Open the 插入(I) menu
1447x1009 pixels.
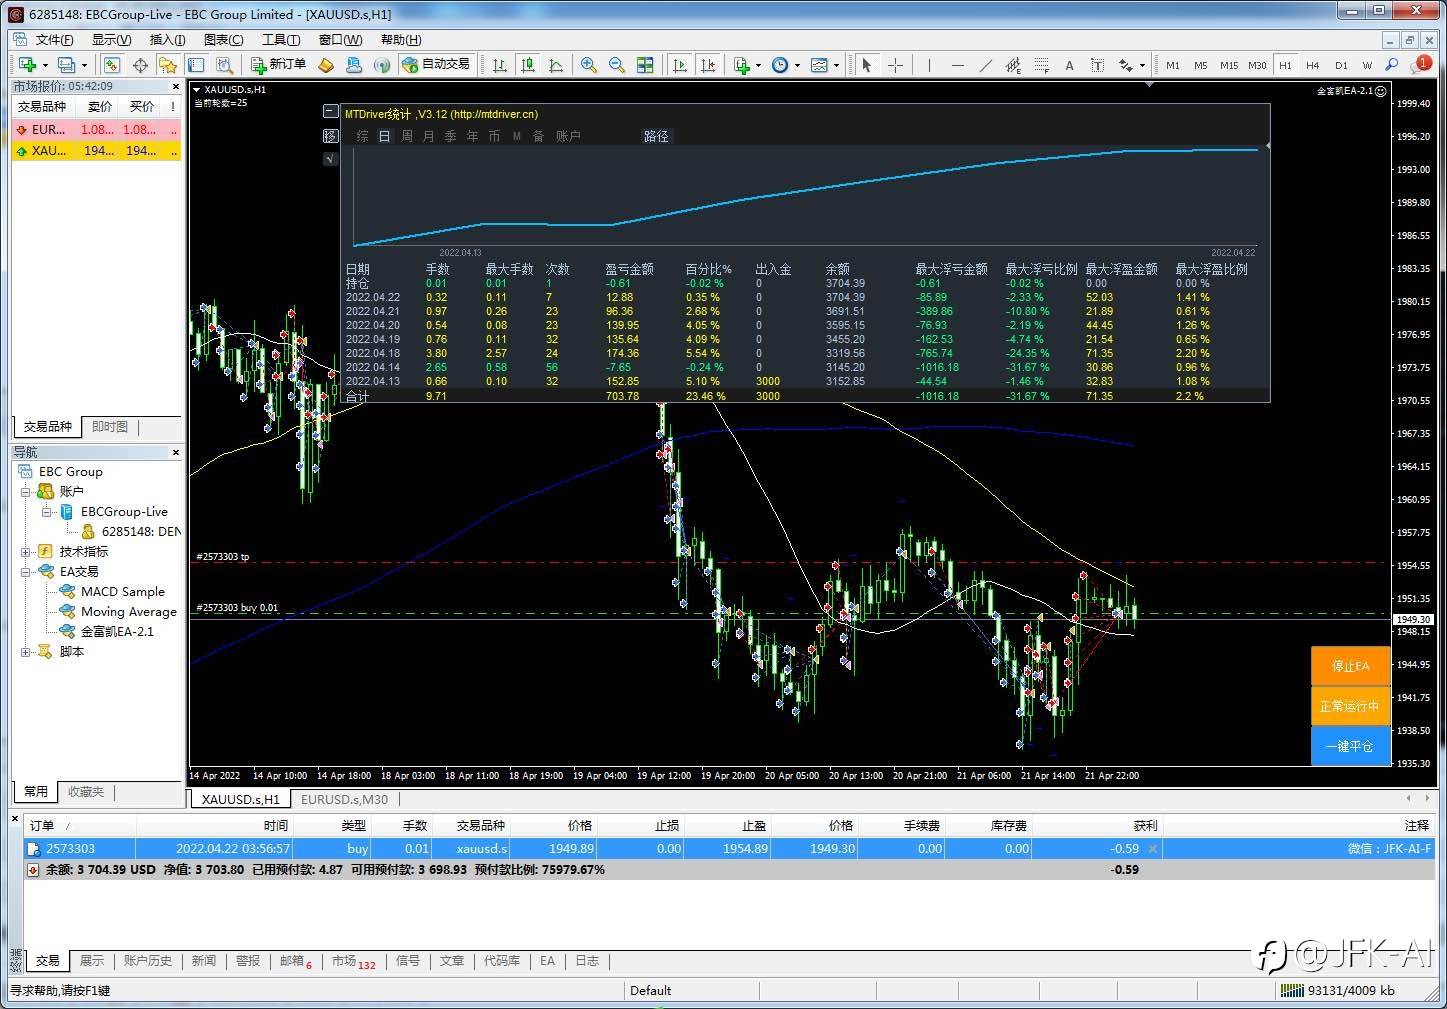click(167, 40)
